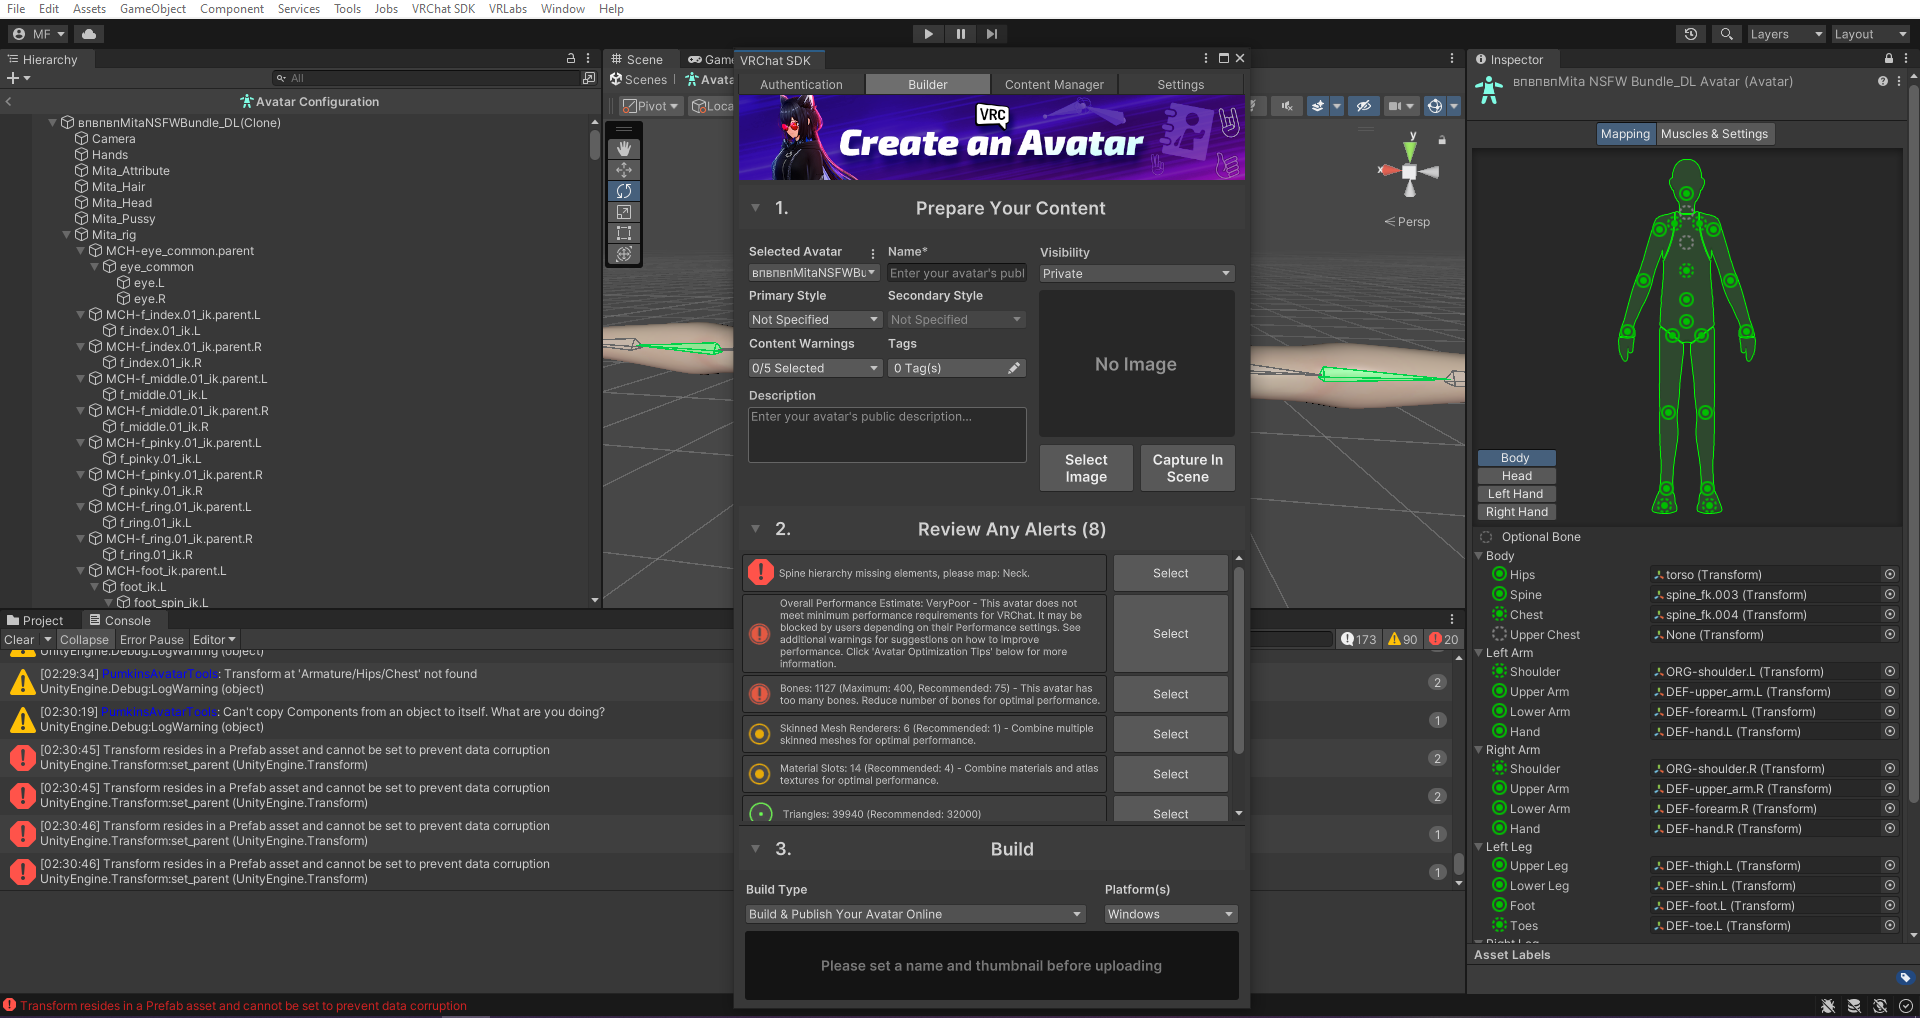Viewport: 1920px width, 1018px height.
Task: Open the GameObject menu
Action: [153, 9]
